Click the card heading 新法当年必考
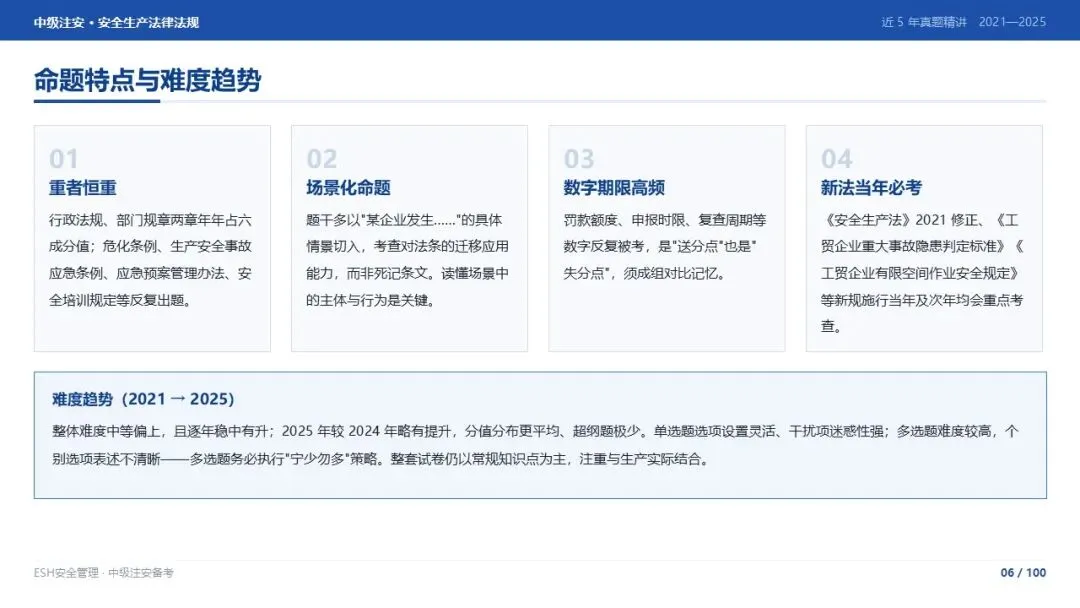1080x608 pixels. point(871,187)
